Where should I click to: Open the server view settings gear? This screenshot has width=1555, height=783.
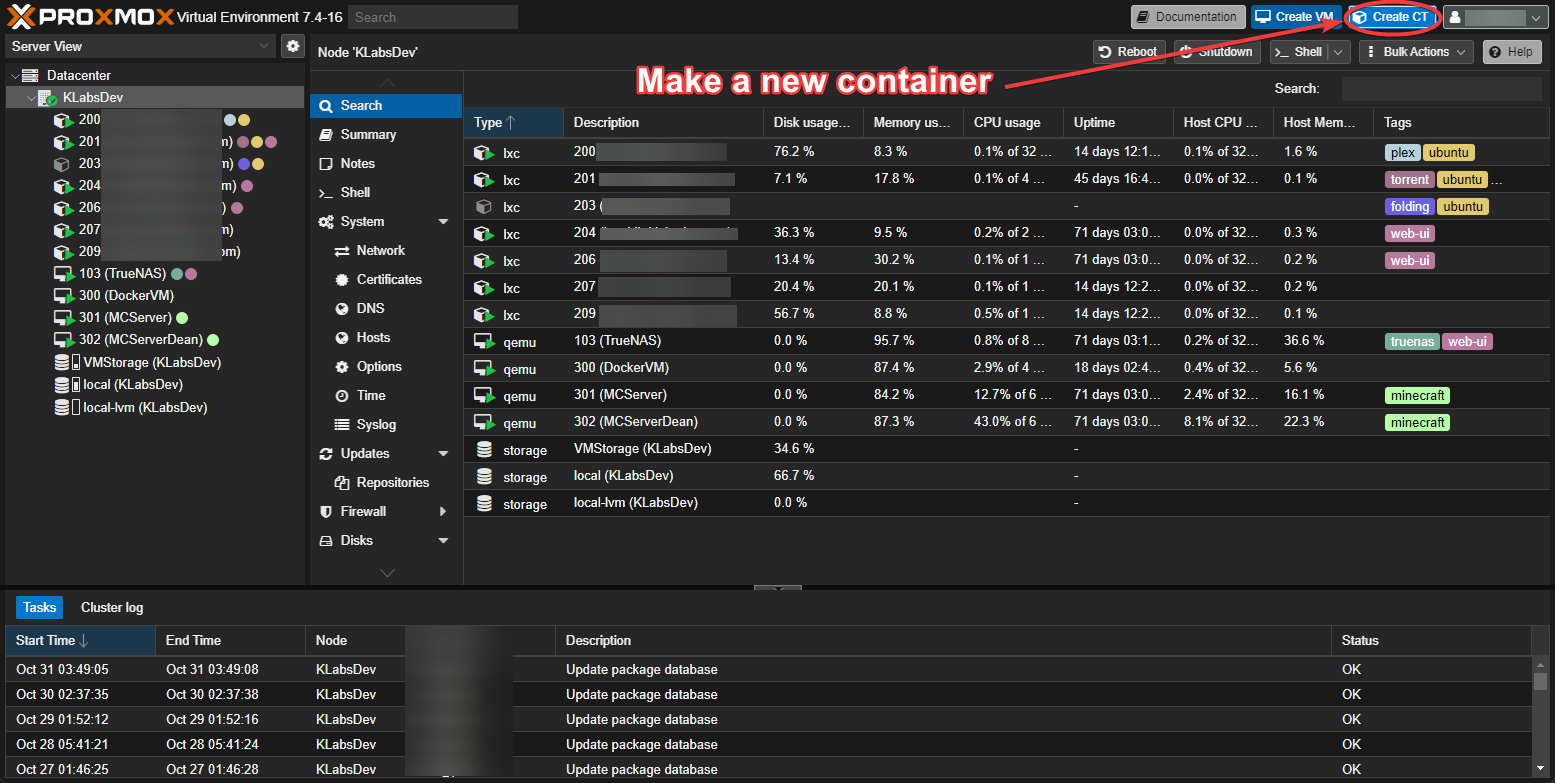pos(292,46)
